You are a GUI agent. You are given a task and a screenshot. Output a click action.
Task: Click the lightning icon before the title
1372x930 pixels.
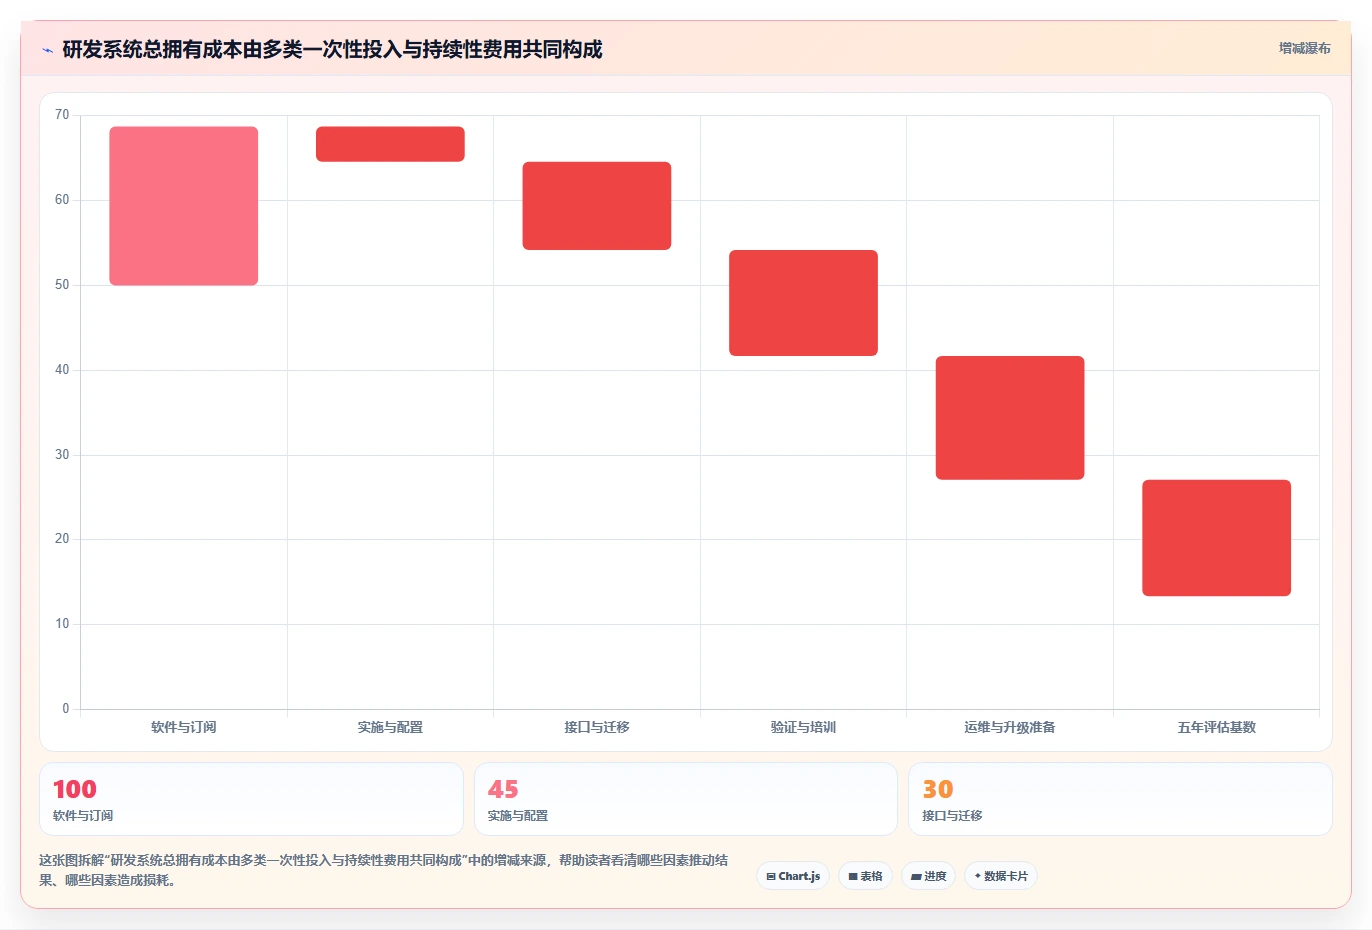[47, 50]
